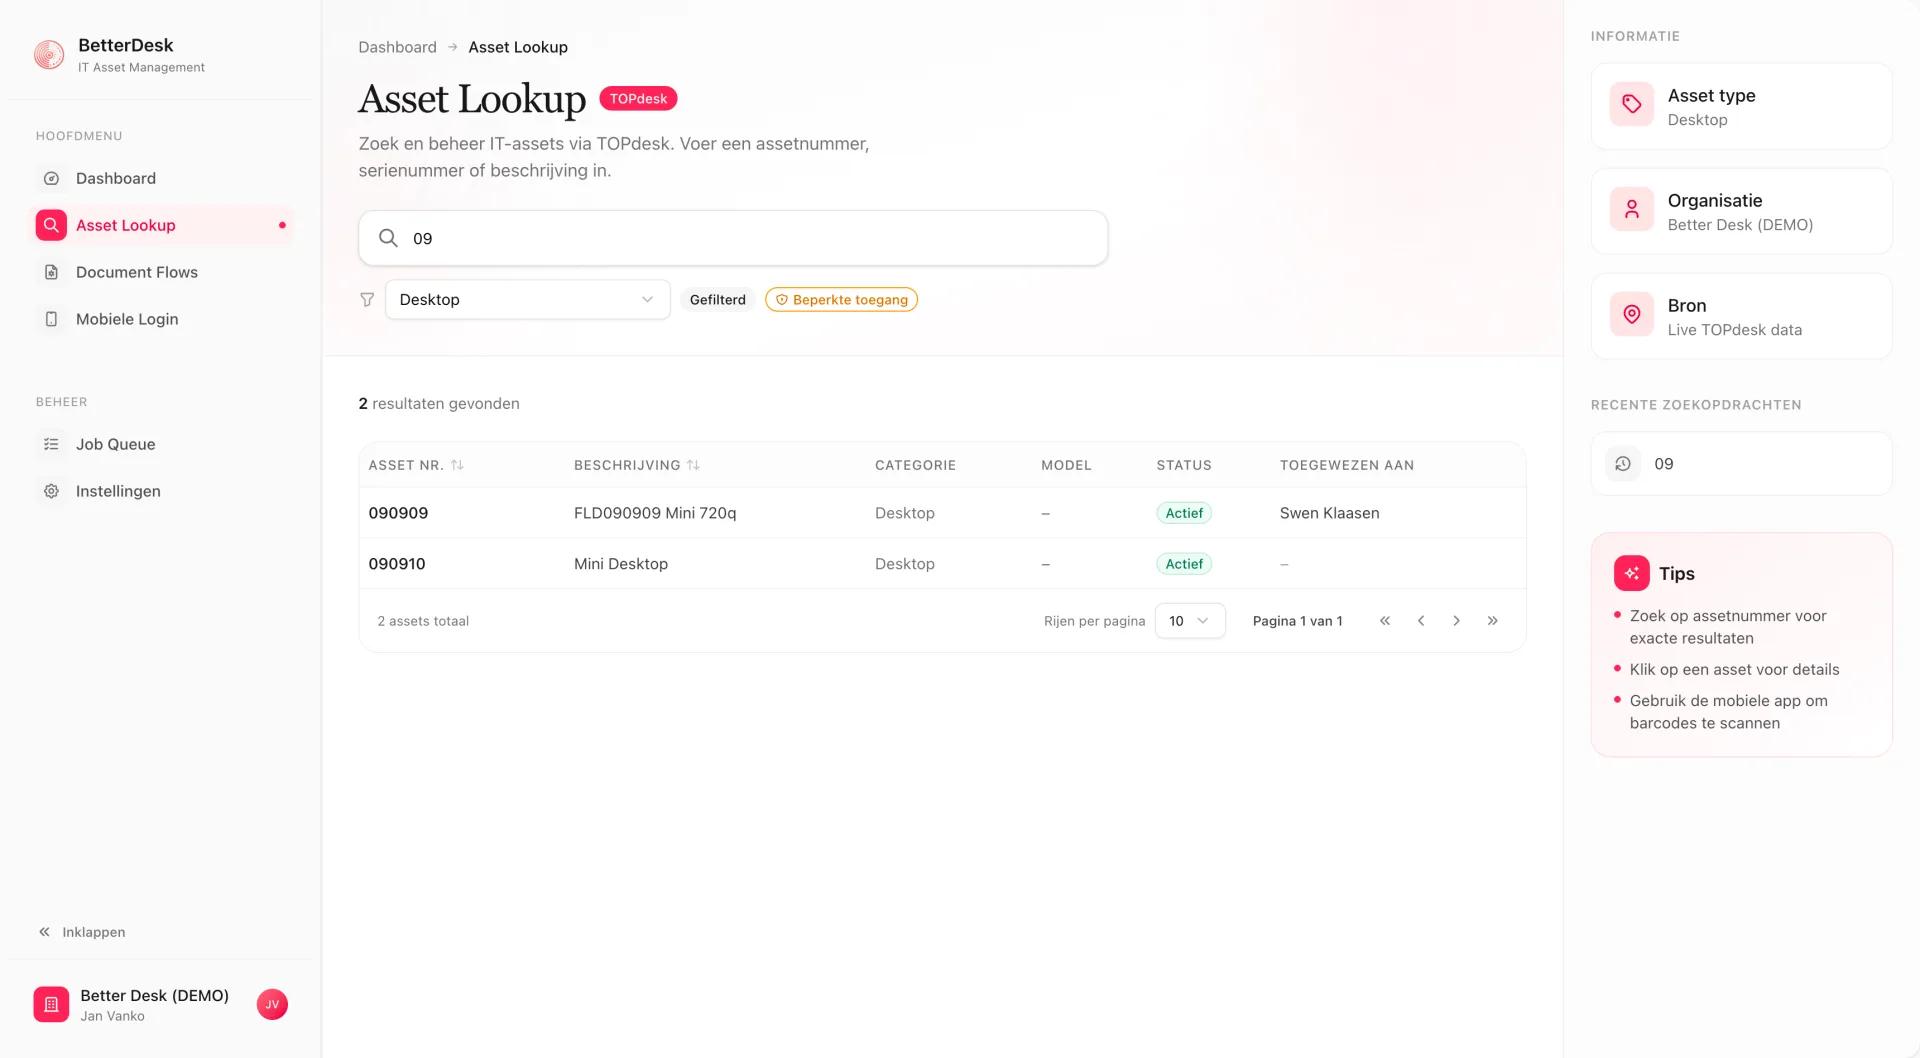
Task: Click the Bron location pin icon
Action: 1631,314
